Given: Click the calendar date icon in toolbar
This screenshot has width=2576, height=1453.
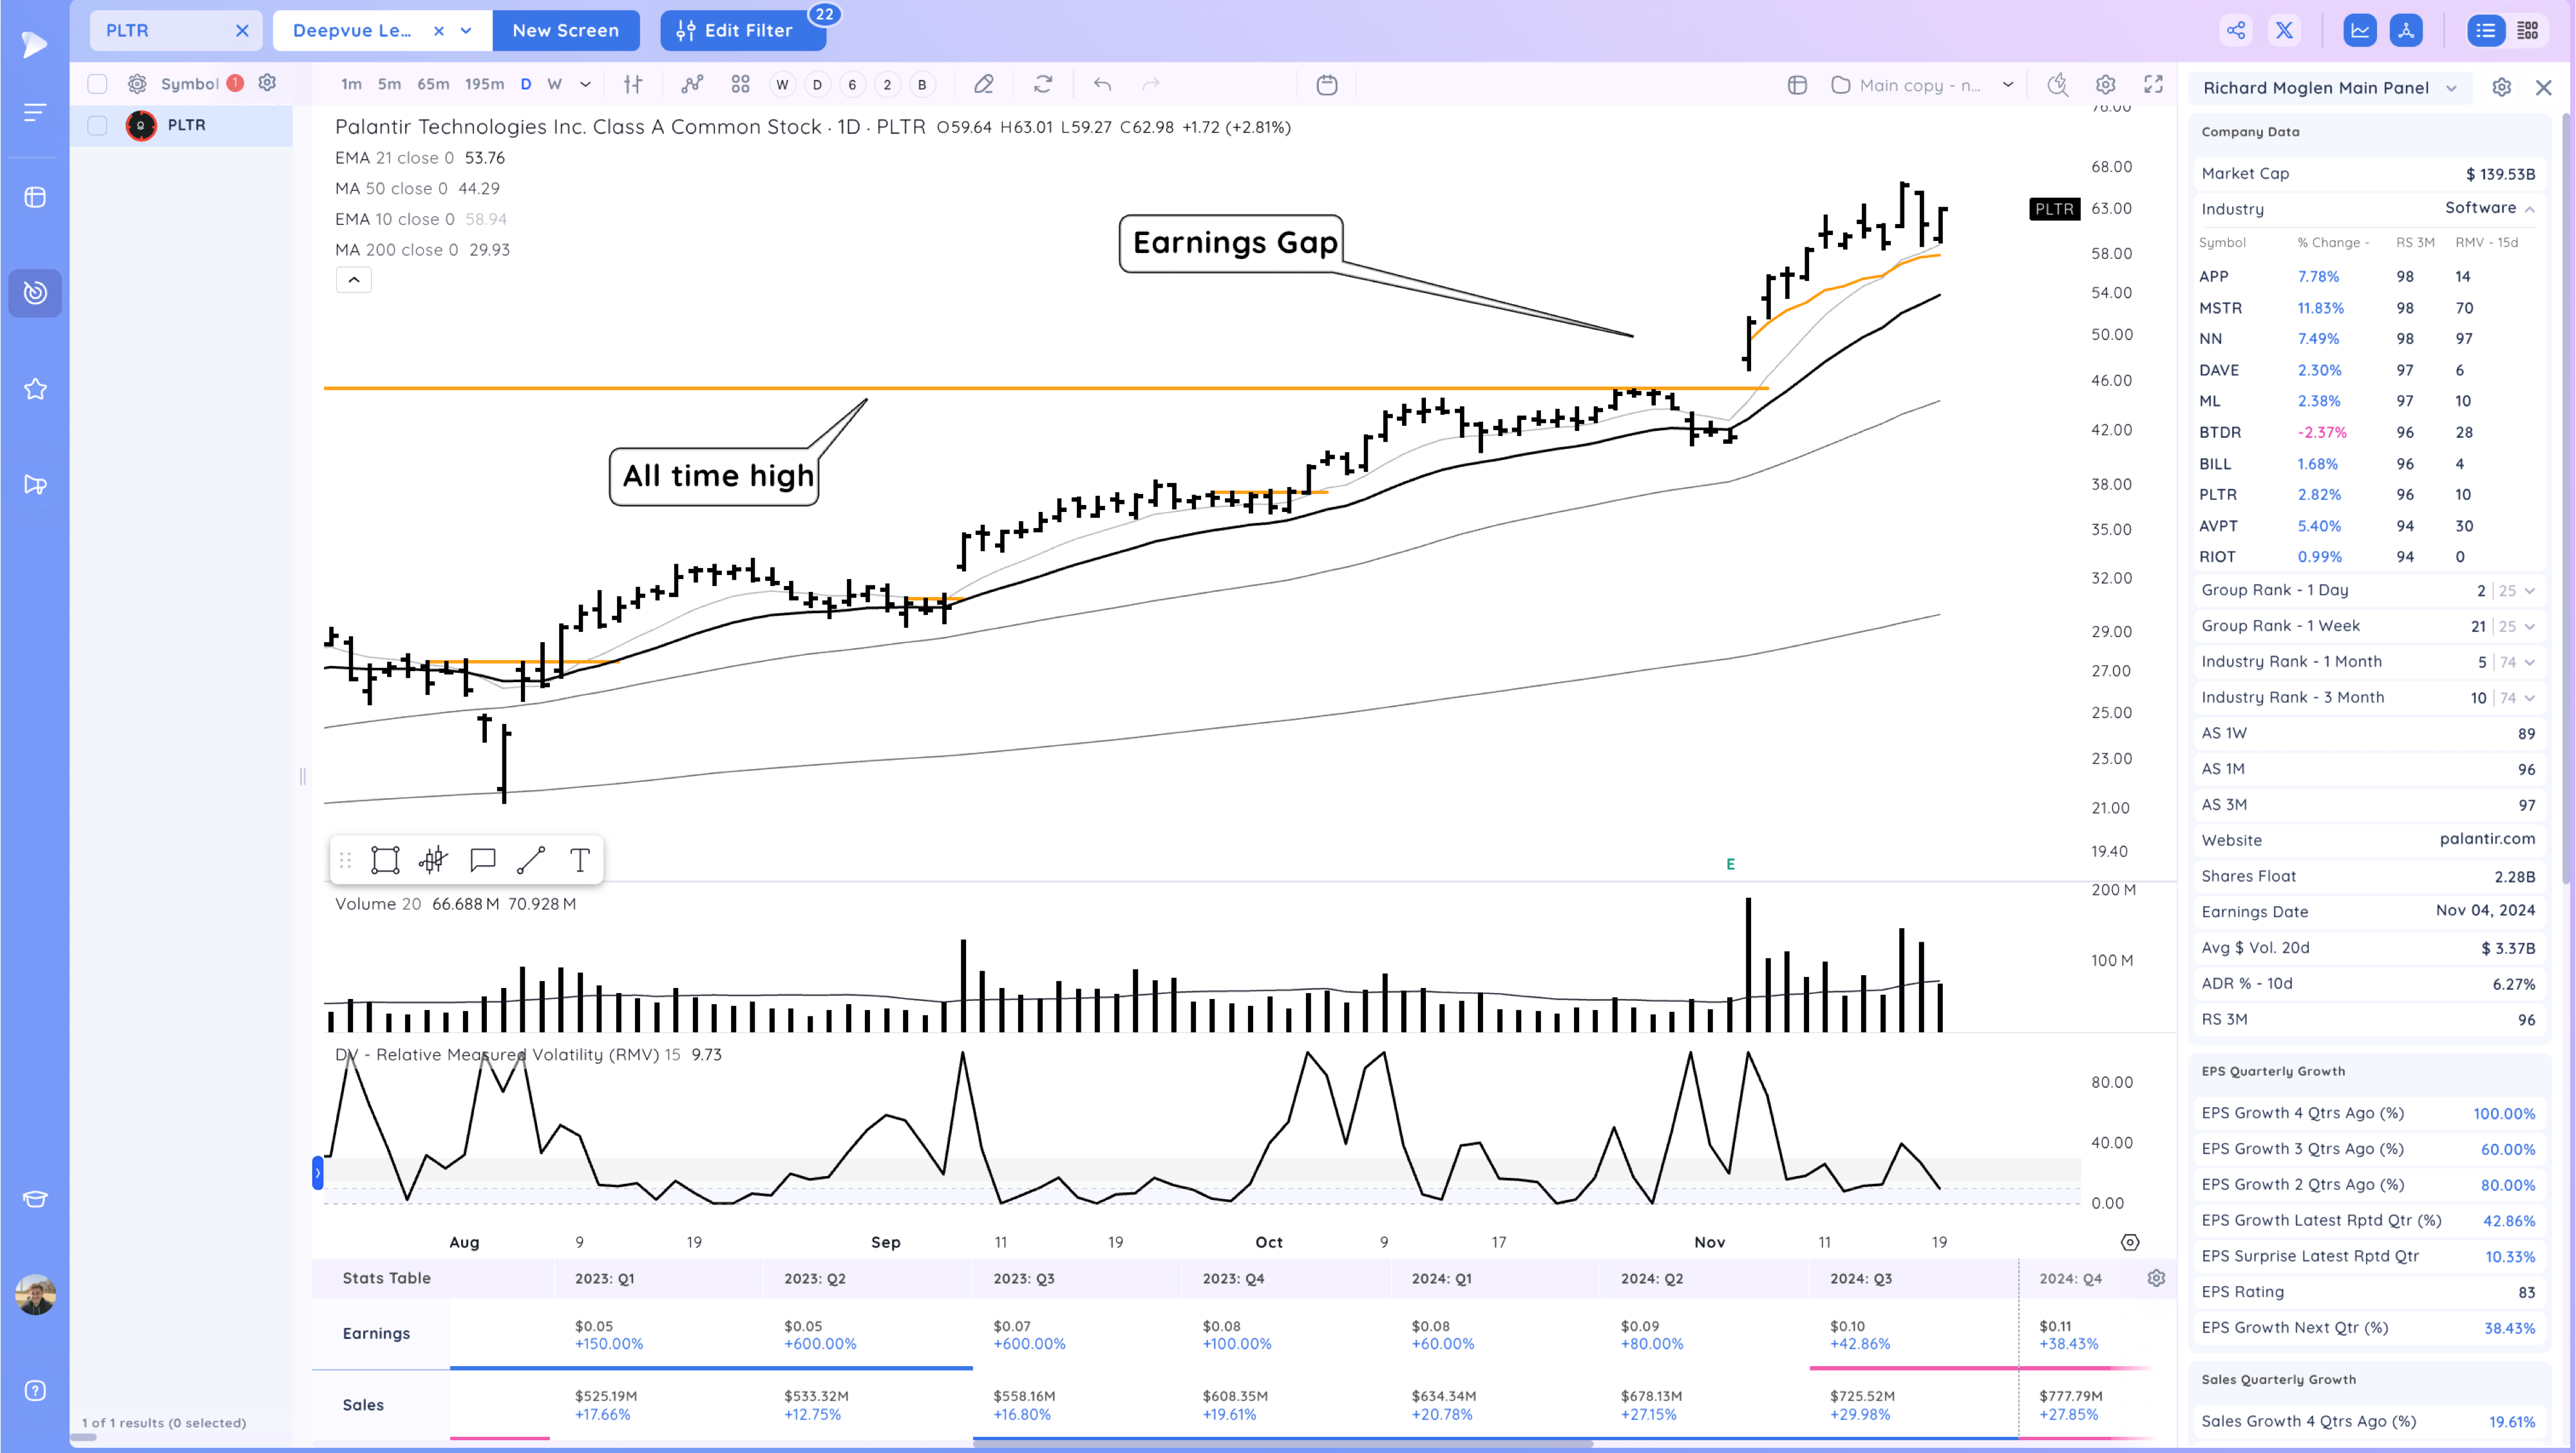Looking at the screenshot, I should pyautogui.click(x=1327, y=85).
